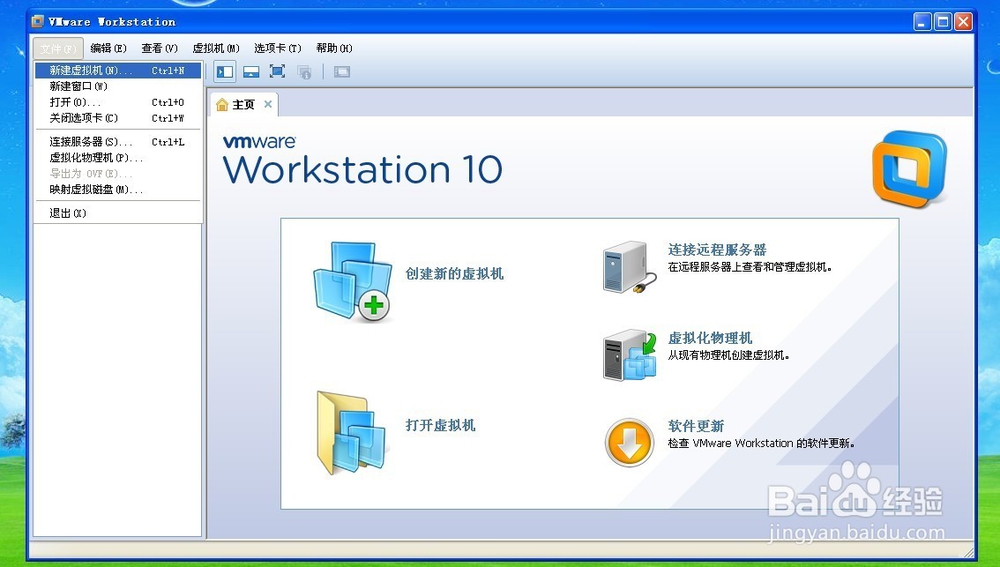
Task: Click the 创建新的虚拟机 link
Action: (x=455, y=274)
